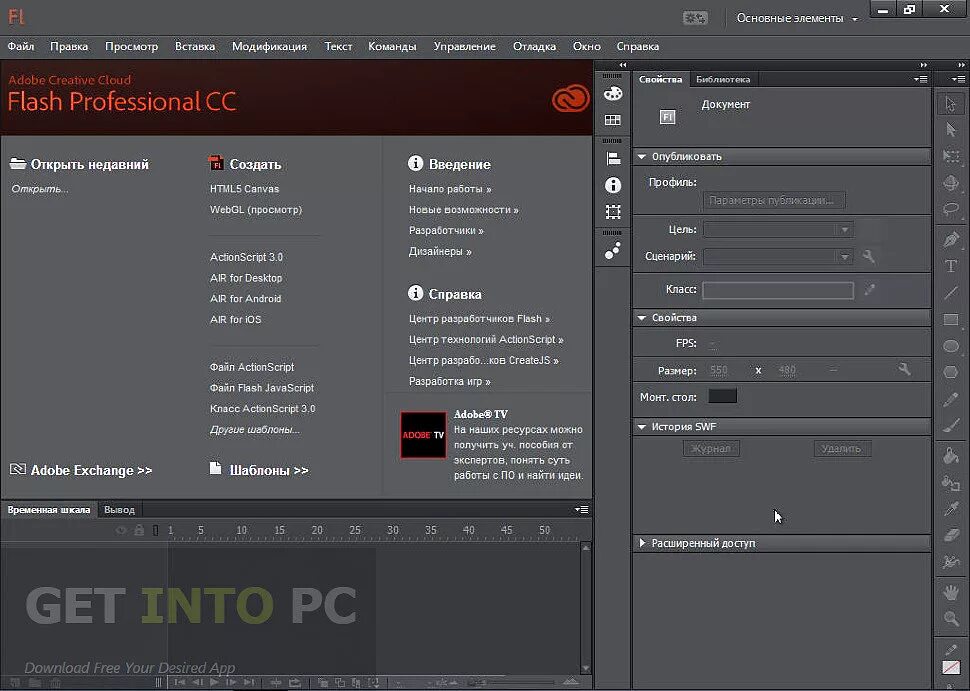The width and height of the screenshot is (970, 691).
Task: Click the Монт. стол stage color swatch
Action: [x=723, y=396]
